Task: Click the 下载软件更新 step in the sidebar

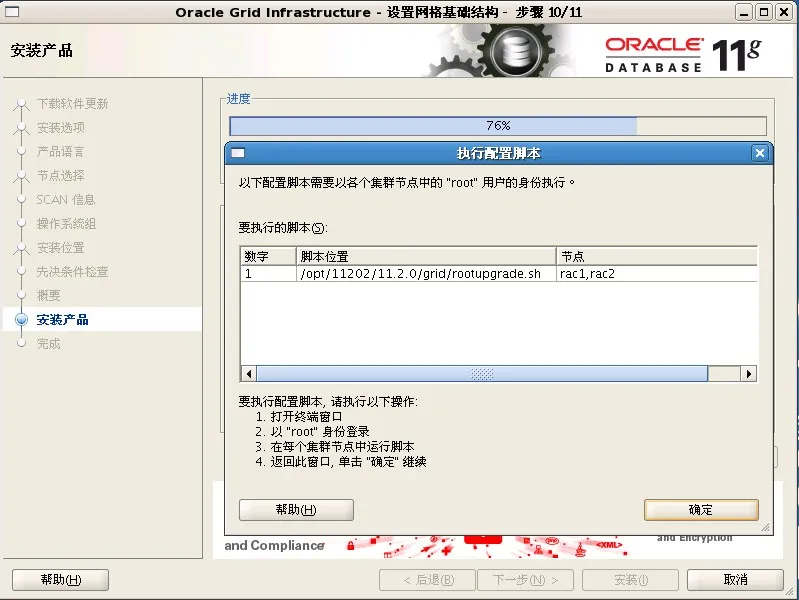Action: (x=72, y=103)
